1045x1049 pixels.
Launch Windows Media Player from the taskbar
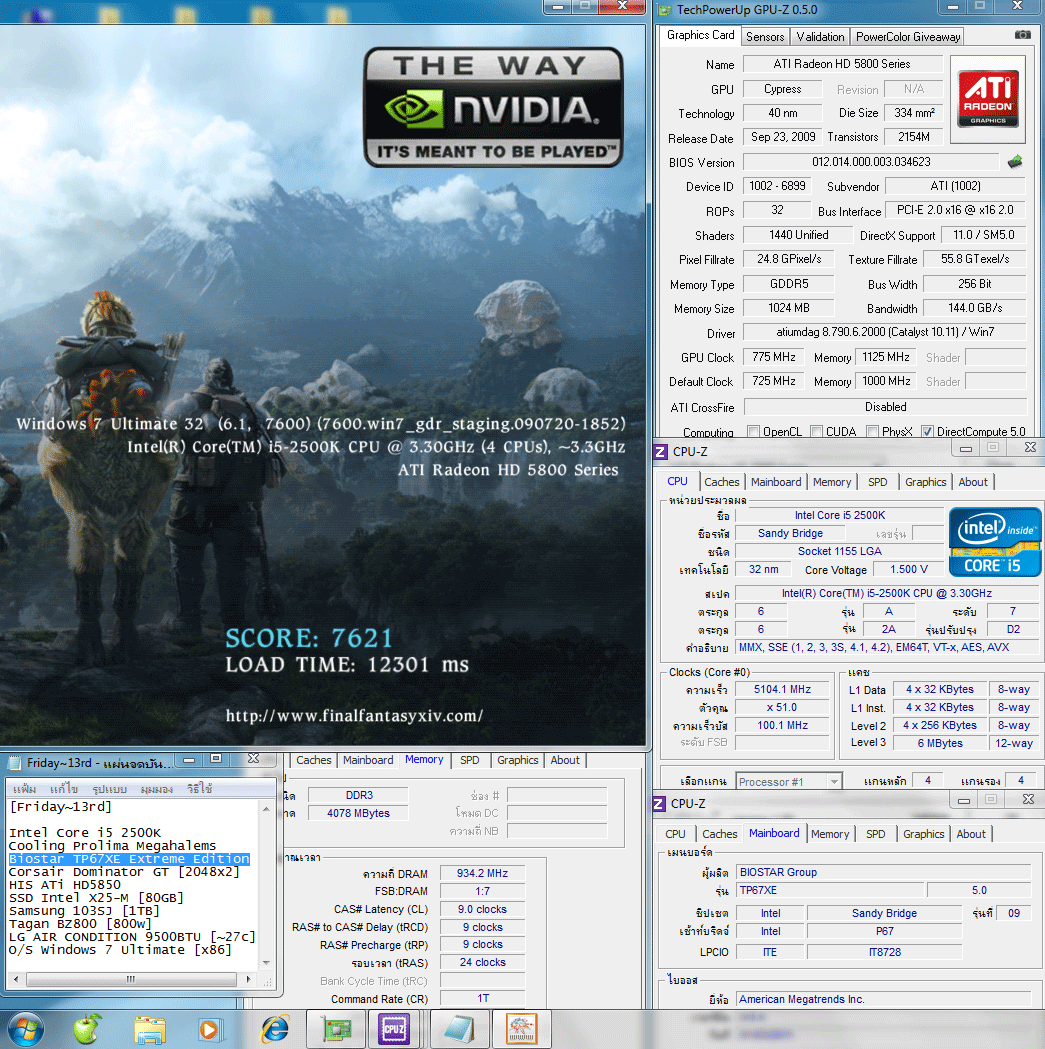click(209, 1030)
